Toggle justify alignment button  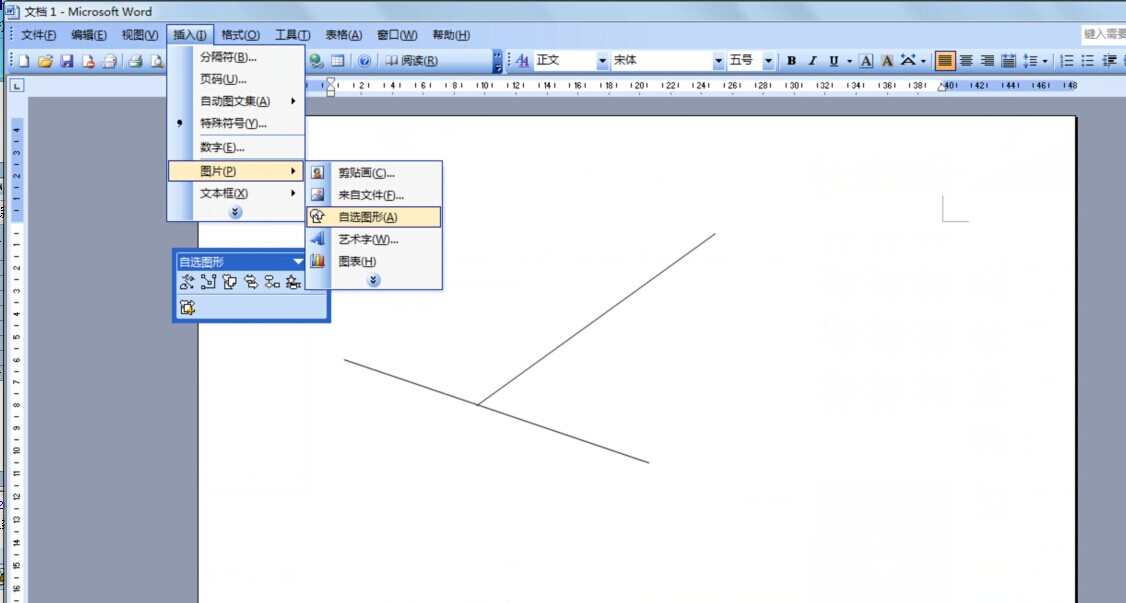pyautogui.click(x=944, y=61)
